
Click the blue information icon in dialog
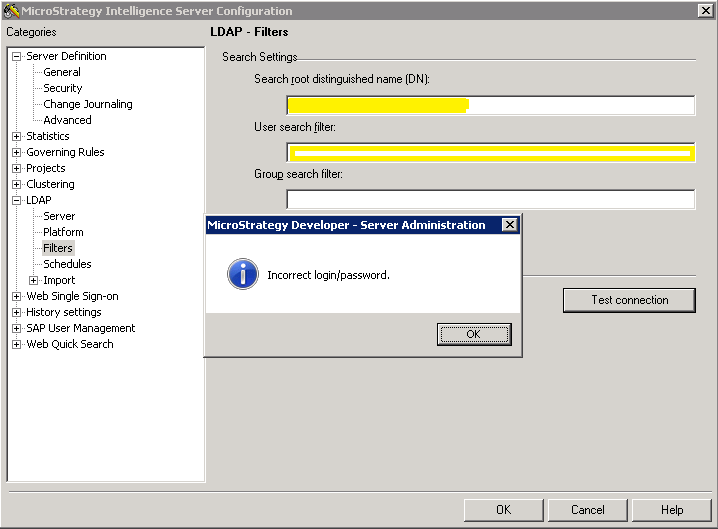coord(242,274)
